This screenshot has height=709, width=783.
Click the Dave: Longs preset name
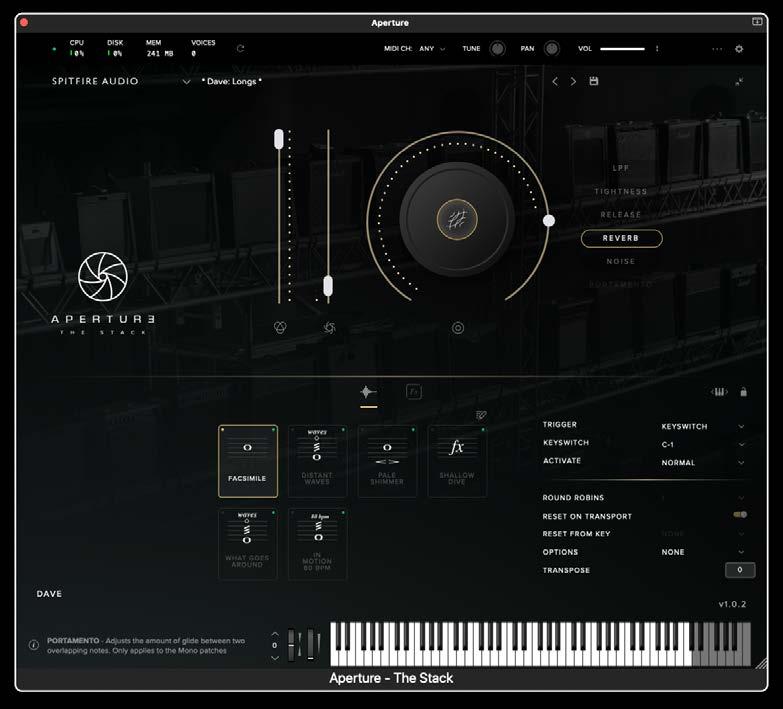point(232,81)
